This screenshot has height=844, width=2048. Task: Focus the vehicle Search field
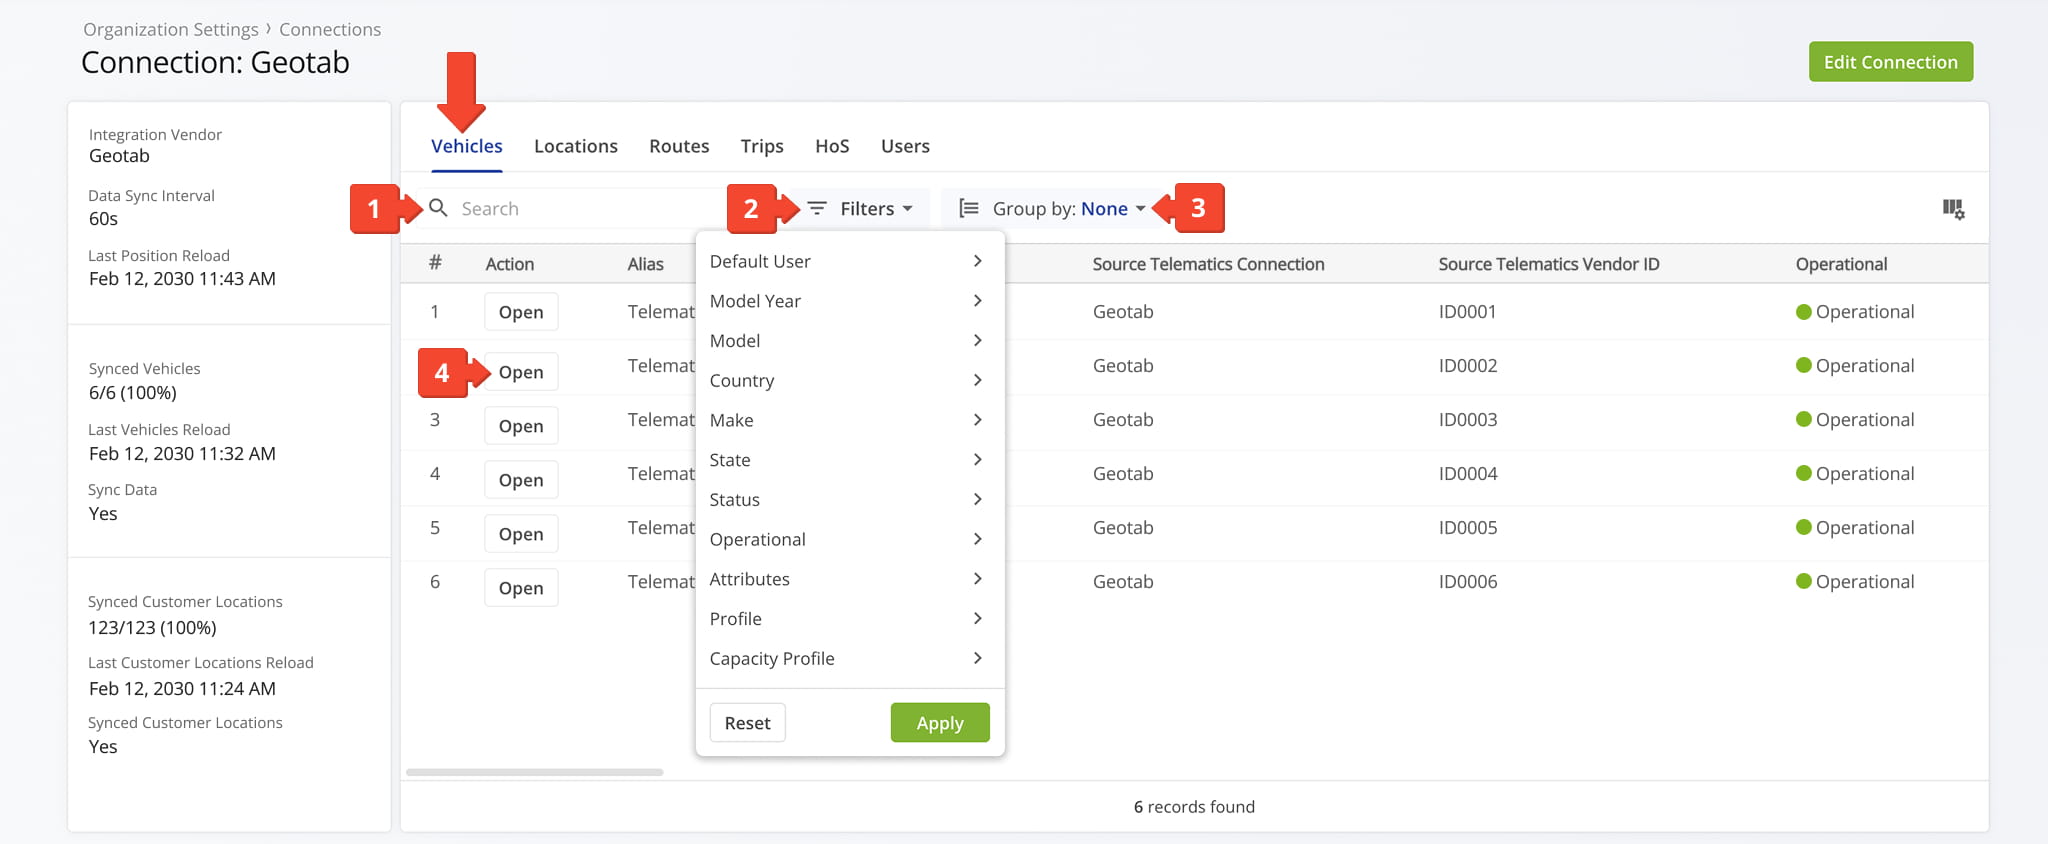tap(580, 208)
